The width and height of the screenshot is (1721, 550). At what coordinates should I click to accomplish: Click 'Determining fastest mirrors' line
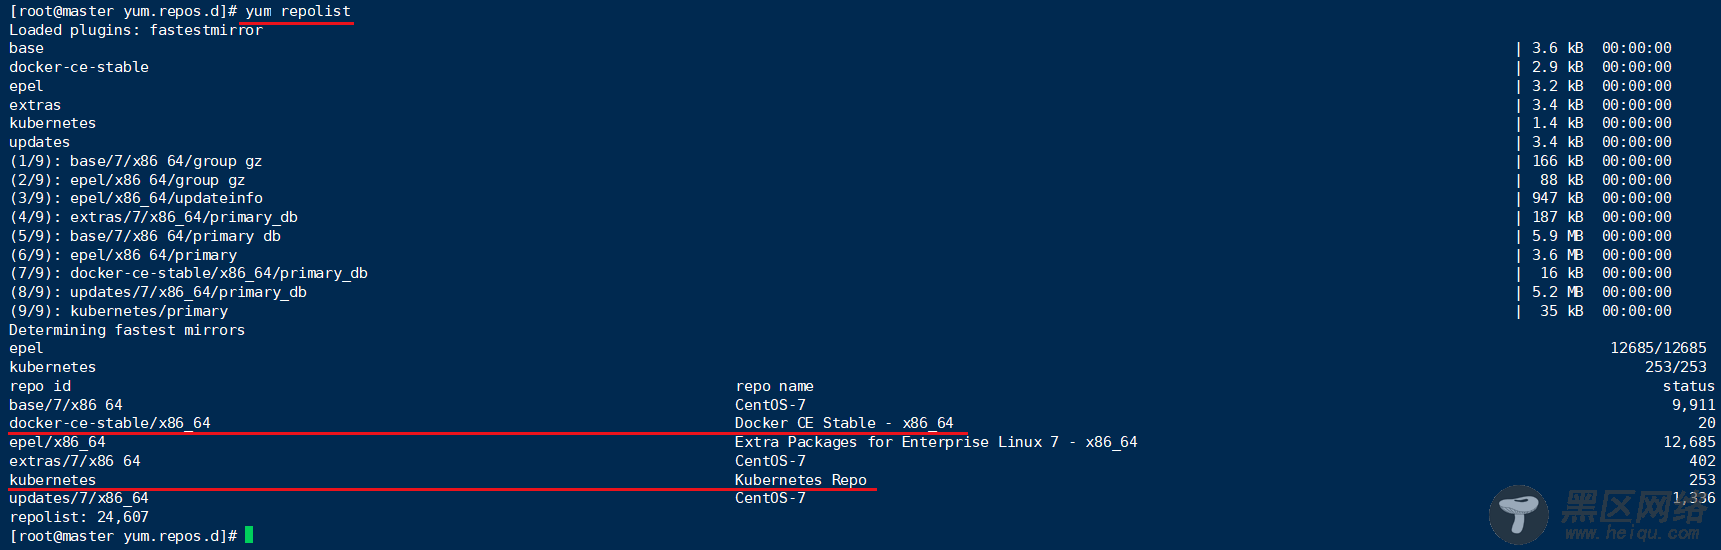(x=127, y=330)
